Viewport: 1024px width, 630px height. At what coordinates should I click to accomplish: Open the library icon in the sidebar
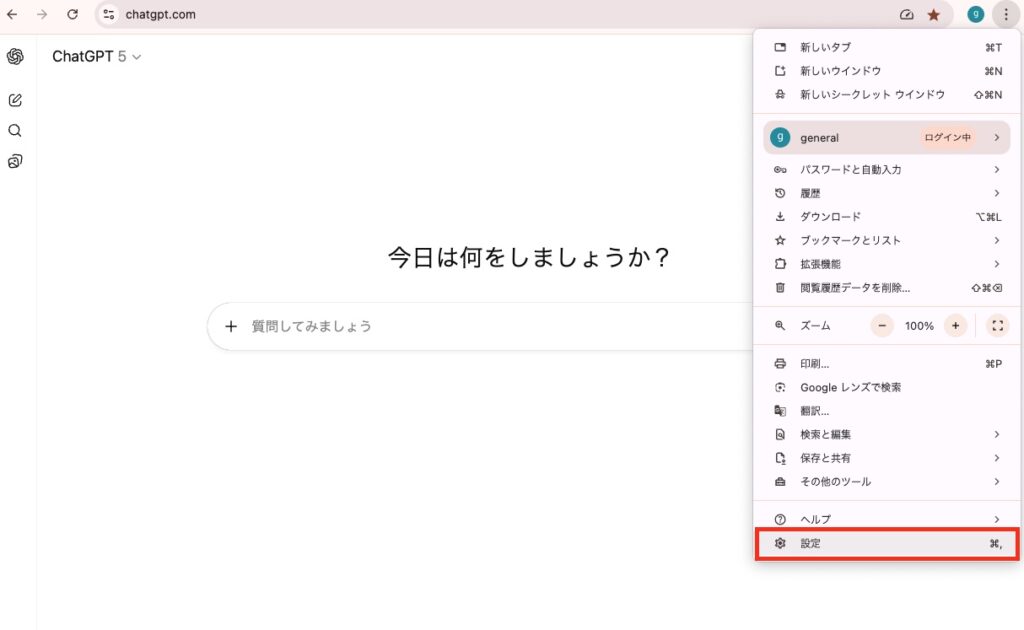[15, 161]
